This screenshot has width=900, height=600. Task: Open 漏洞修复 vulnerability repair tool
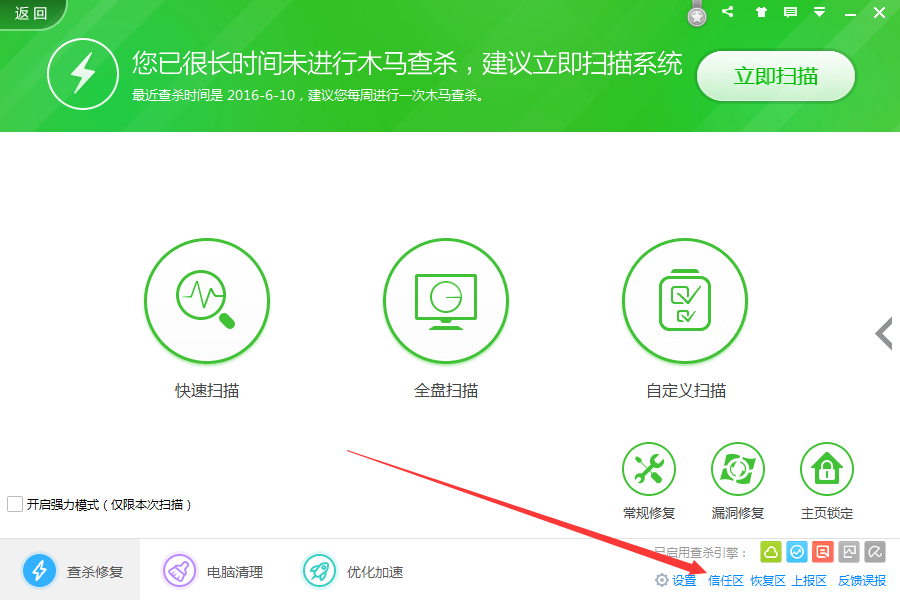(x=738, y=469)
